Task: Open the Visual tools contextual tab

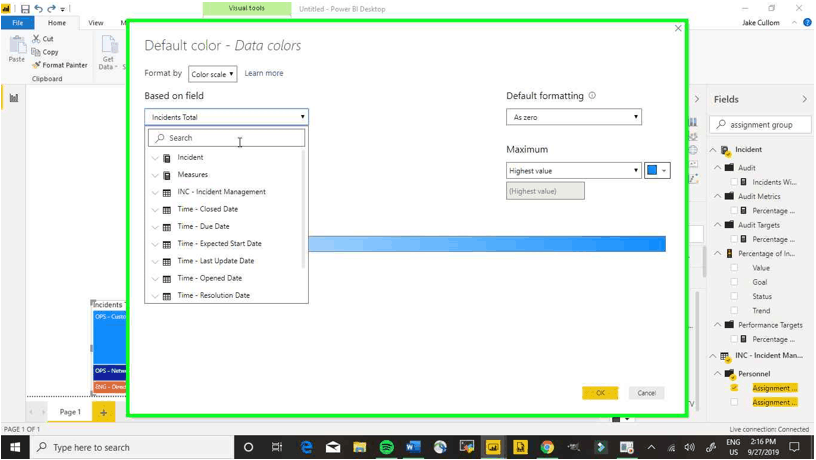Action: [247, 8]
